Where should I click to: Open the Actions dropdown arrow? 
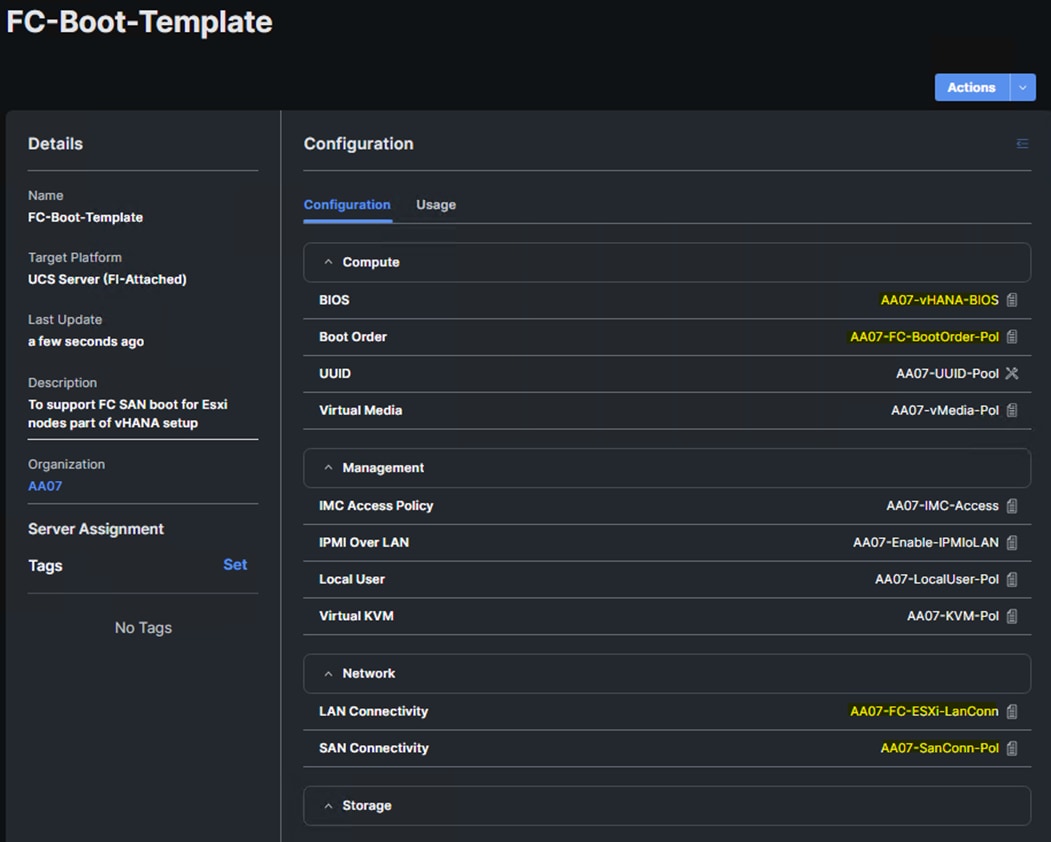tap(1023, 87)
